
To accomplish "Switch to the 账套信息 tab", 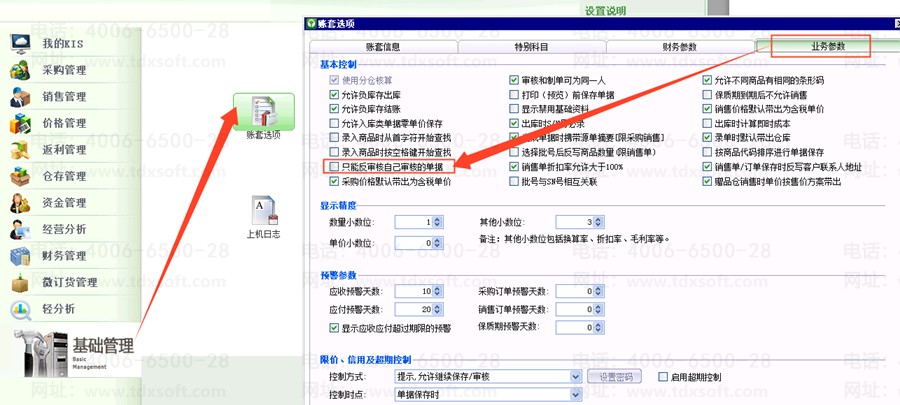I will [383, 47].
